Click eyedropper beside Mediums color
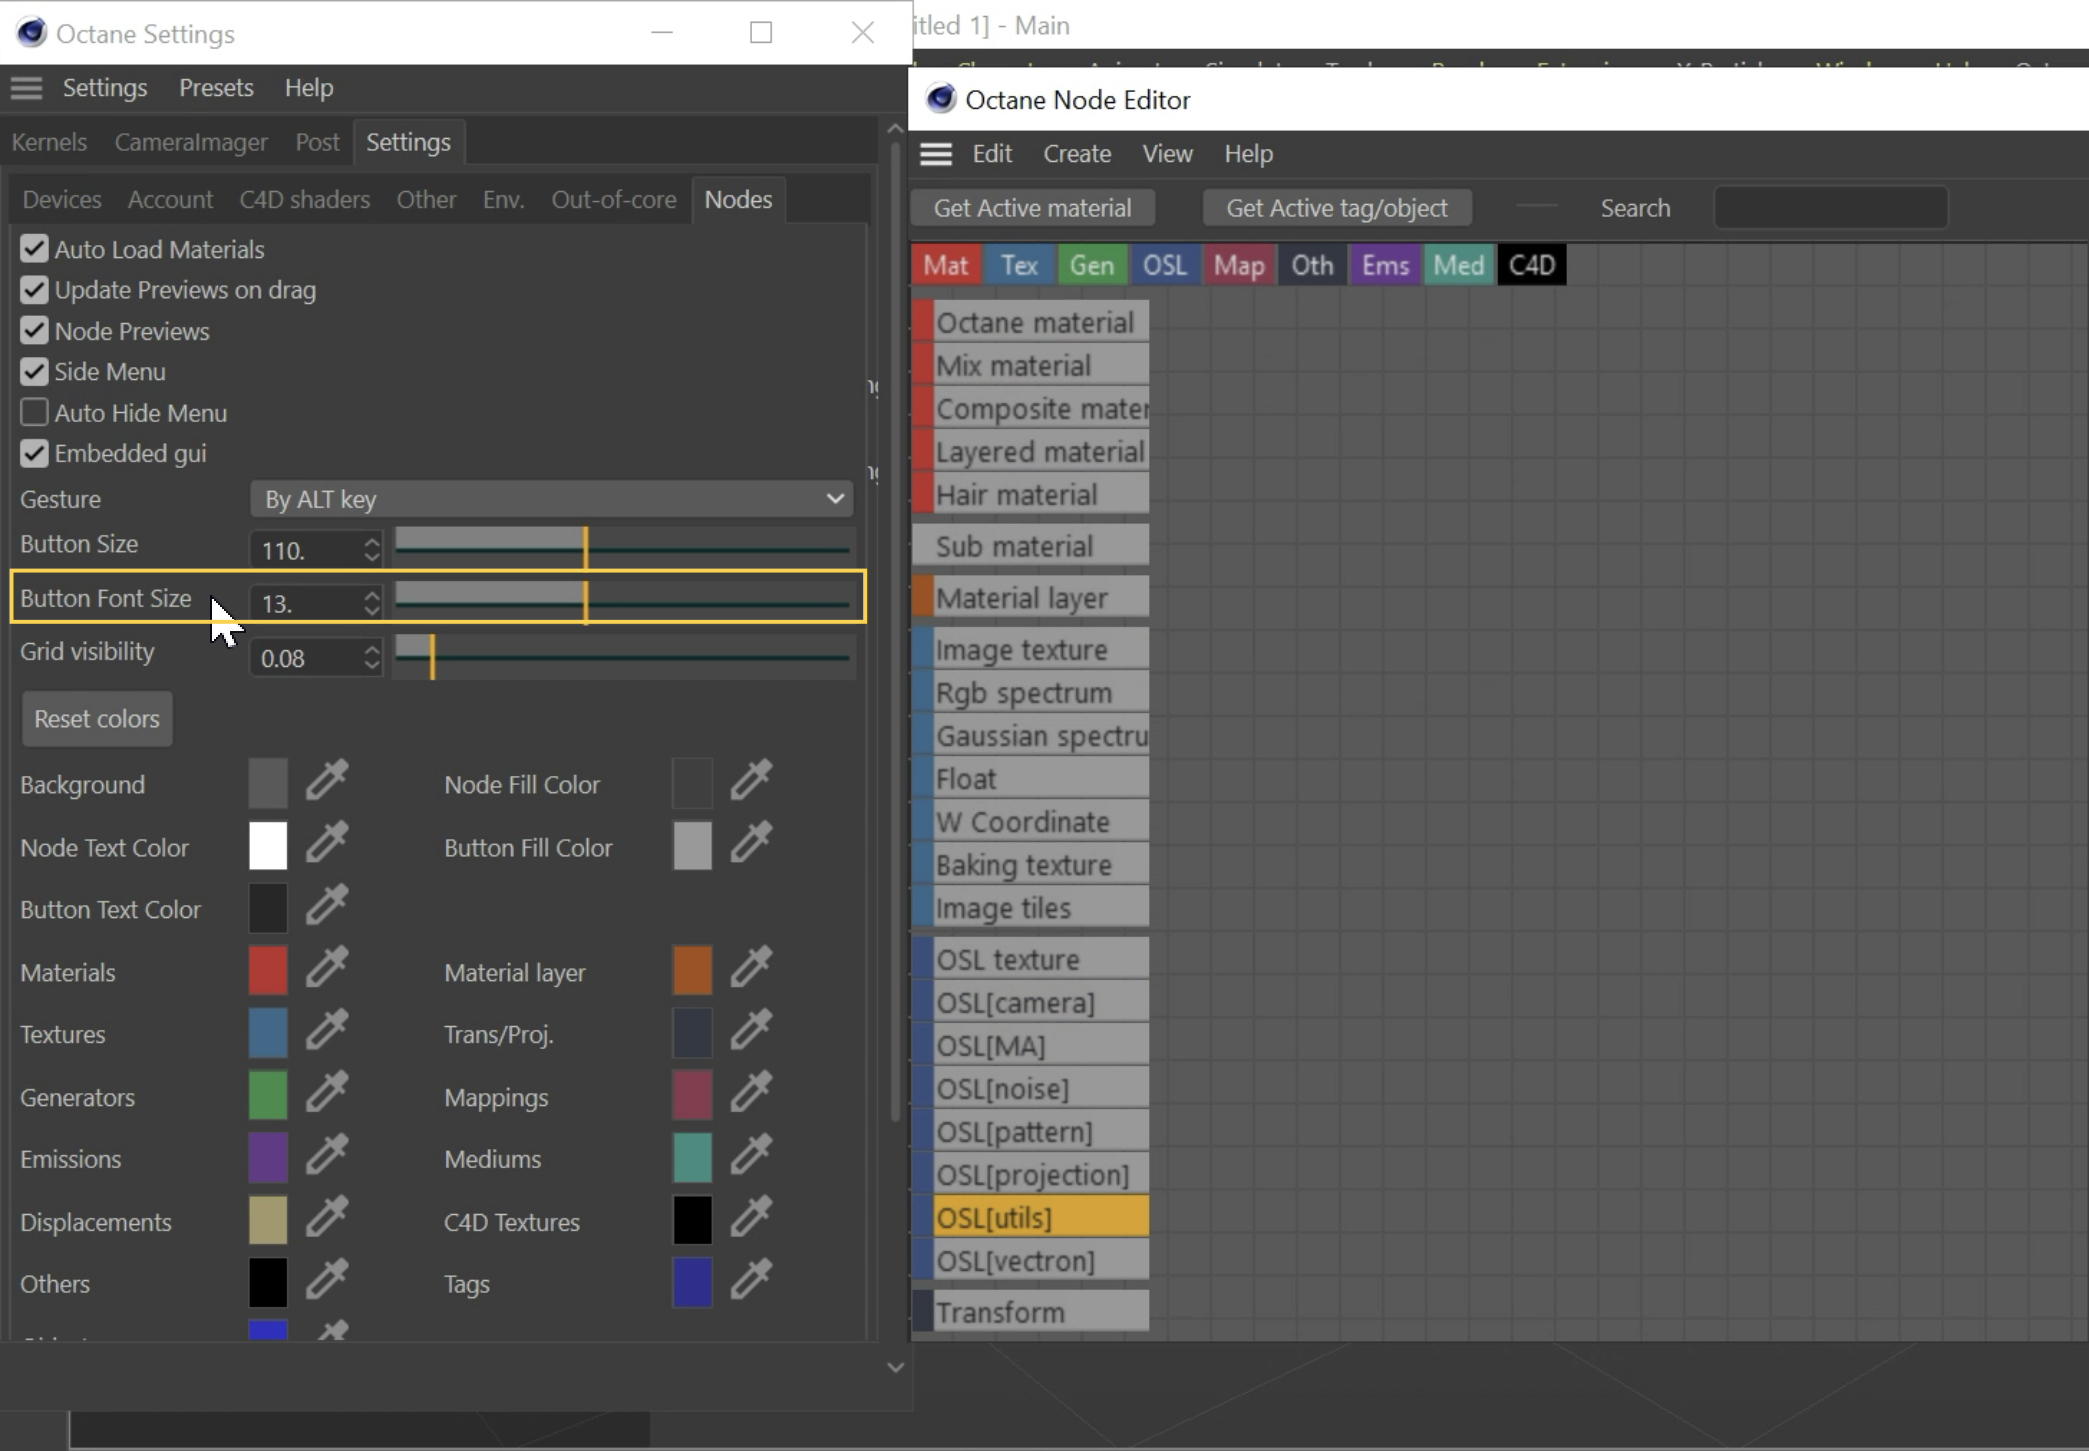The height and width of the screenshot is (1451, 2089). click(x=751, y=1156)
